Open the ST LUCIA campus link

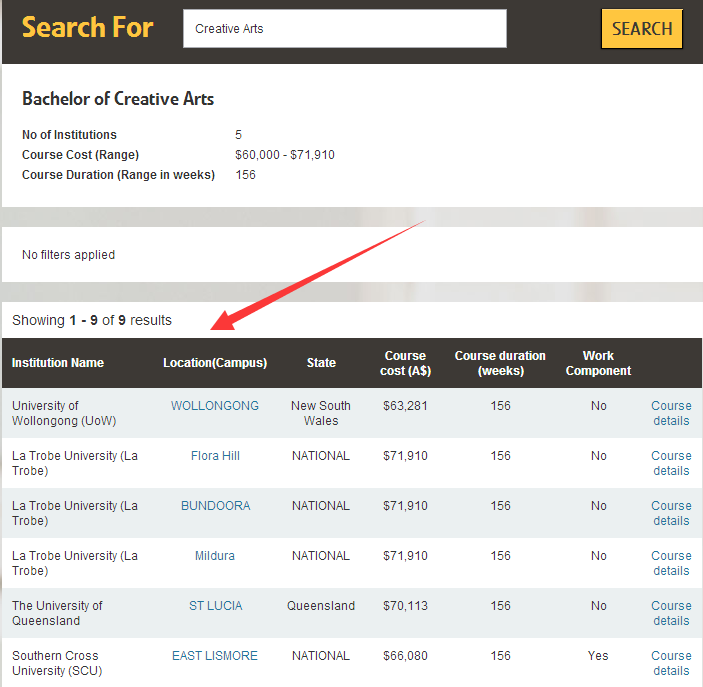pyautogui.click(x=215, y=606)
